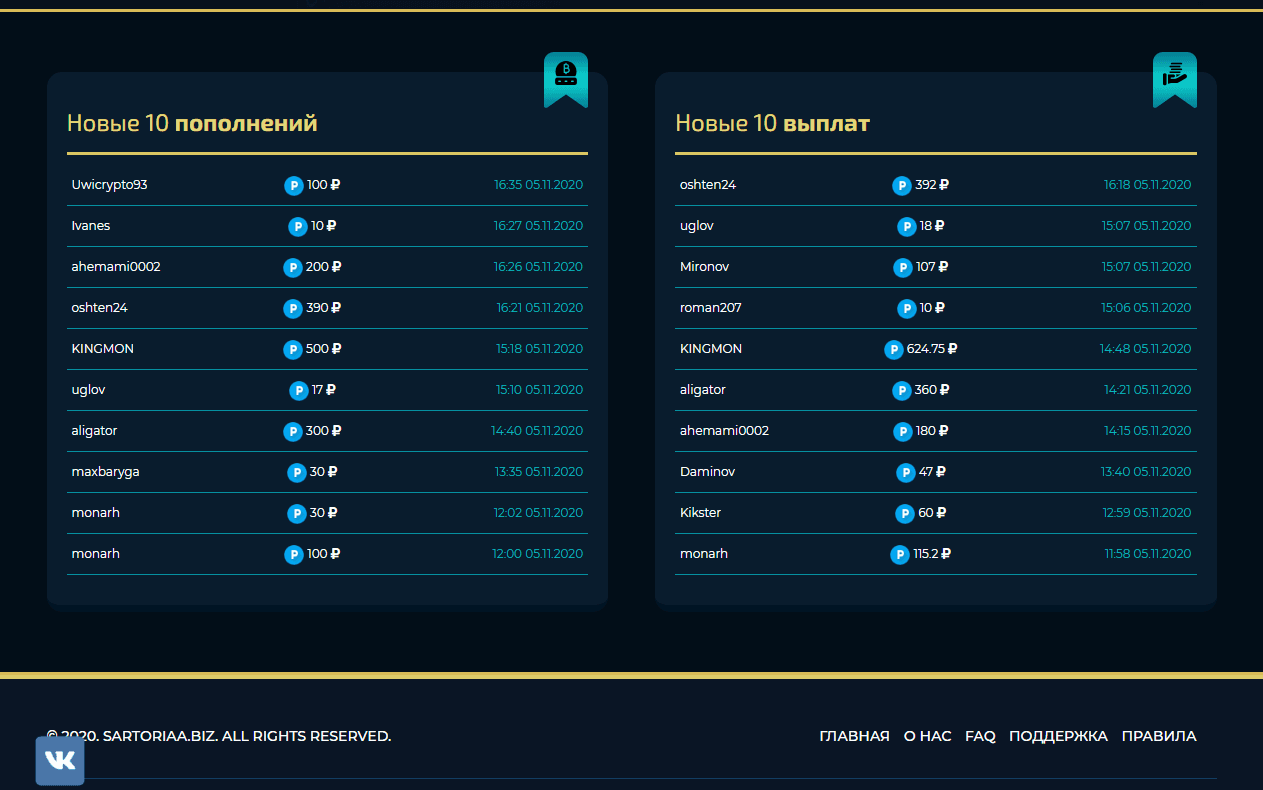
Task: Click Payeer icon beside Uwicrypto93's 100 ₽ deposit
Action: click(x=293, y=185)
